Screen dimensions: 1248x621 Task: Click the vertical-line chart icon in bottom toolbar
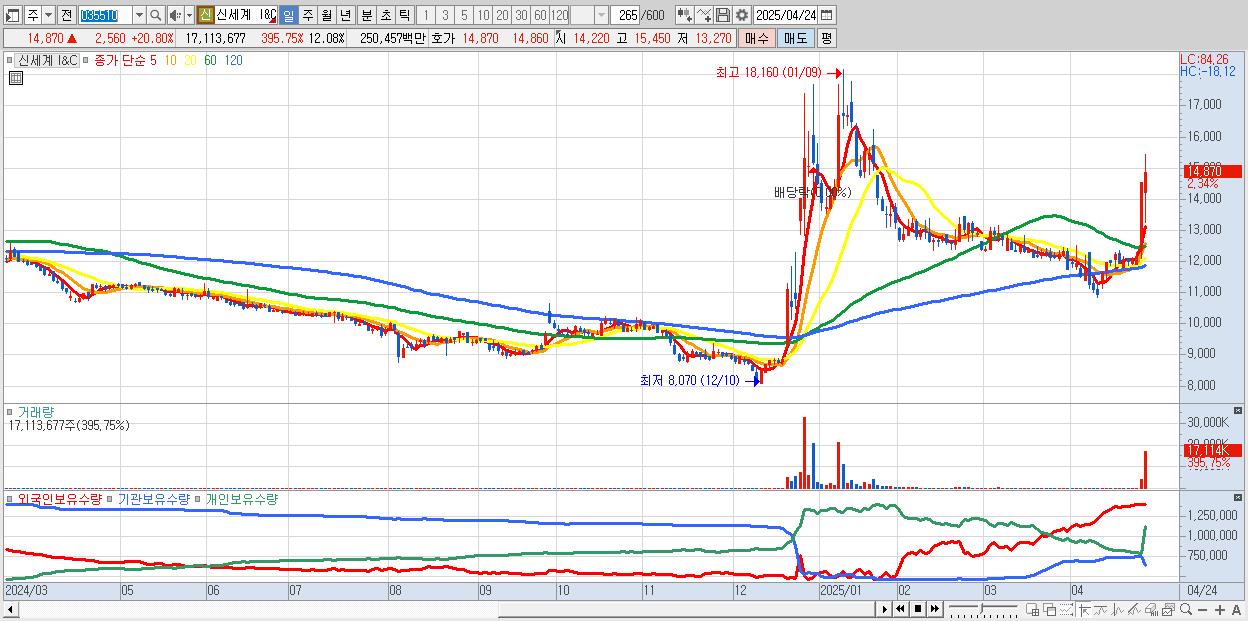point(1118,609)
